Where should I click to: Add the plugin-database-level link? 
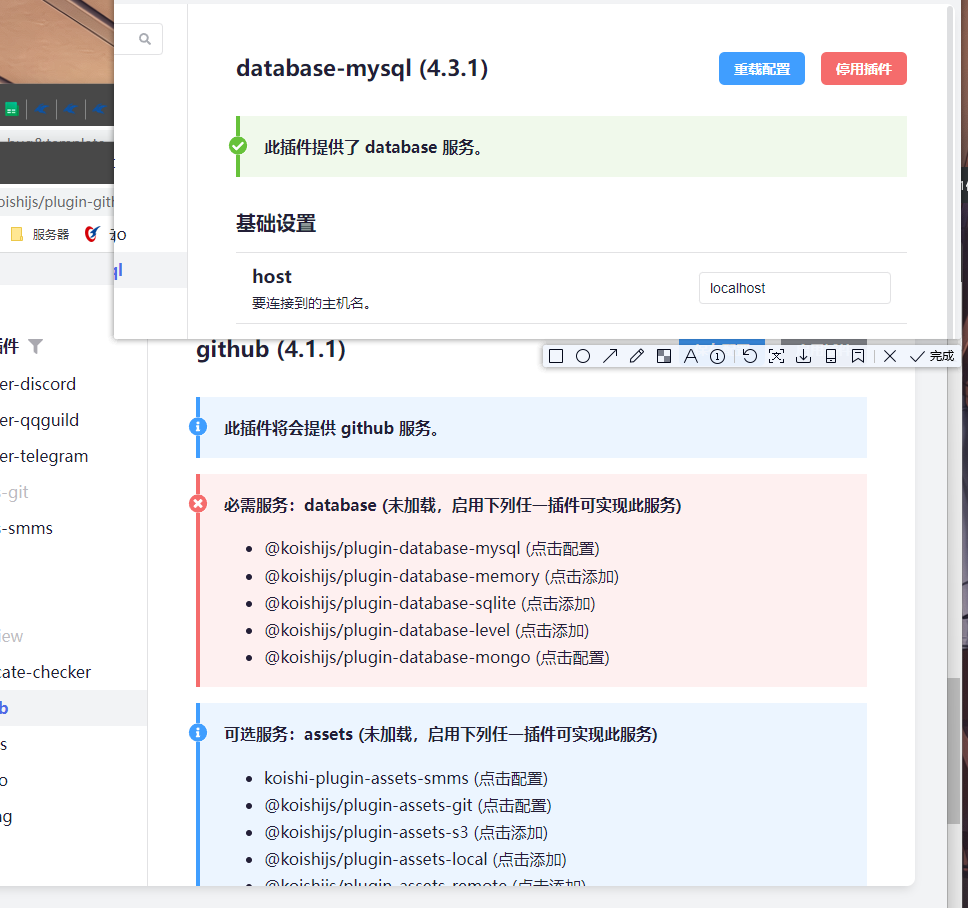[427, 631]
